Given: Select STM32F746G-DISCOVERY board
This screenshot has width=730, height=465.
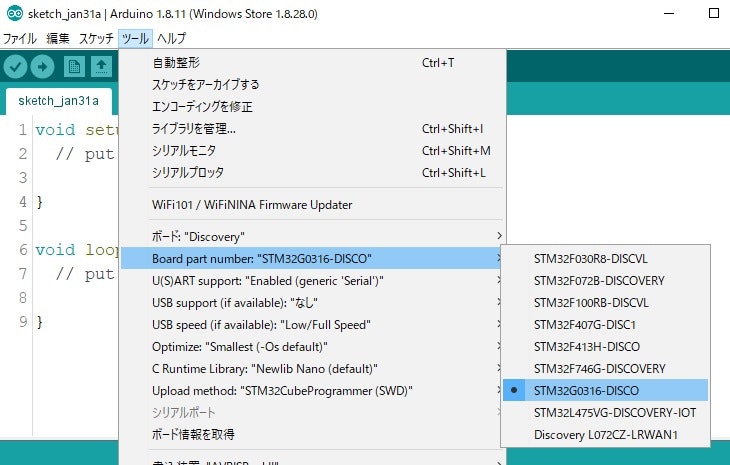Looking at the screenshot, I should (x=605, y=369).
